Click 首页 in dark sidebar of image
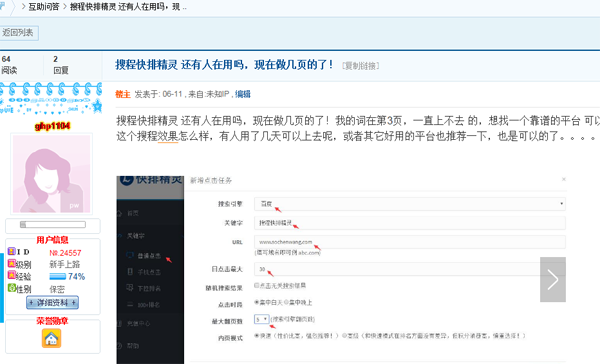Viewport: 600px width, 364px height. point(133,213)
